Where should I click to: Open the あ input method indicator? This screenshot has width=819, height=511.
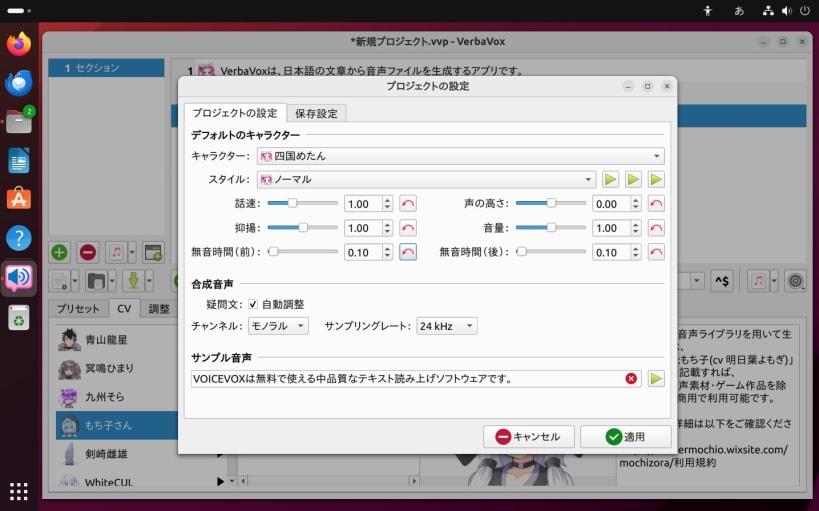(x=739, y=11)
